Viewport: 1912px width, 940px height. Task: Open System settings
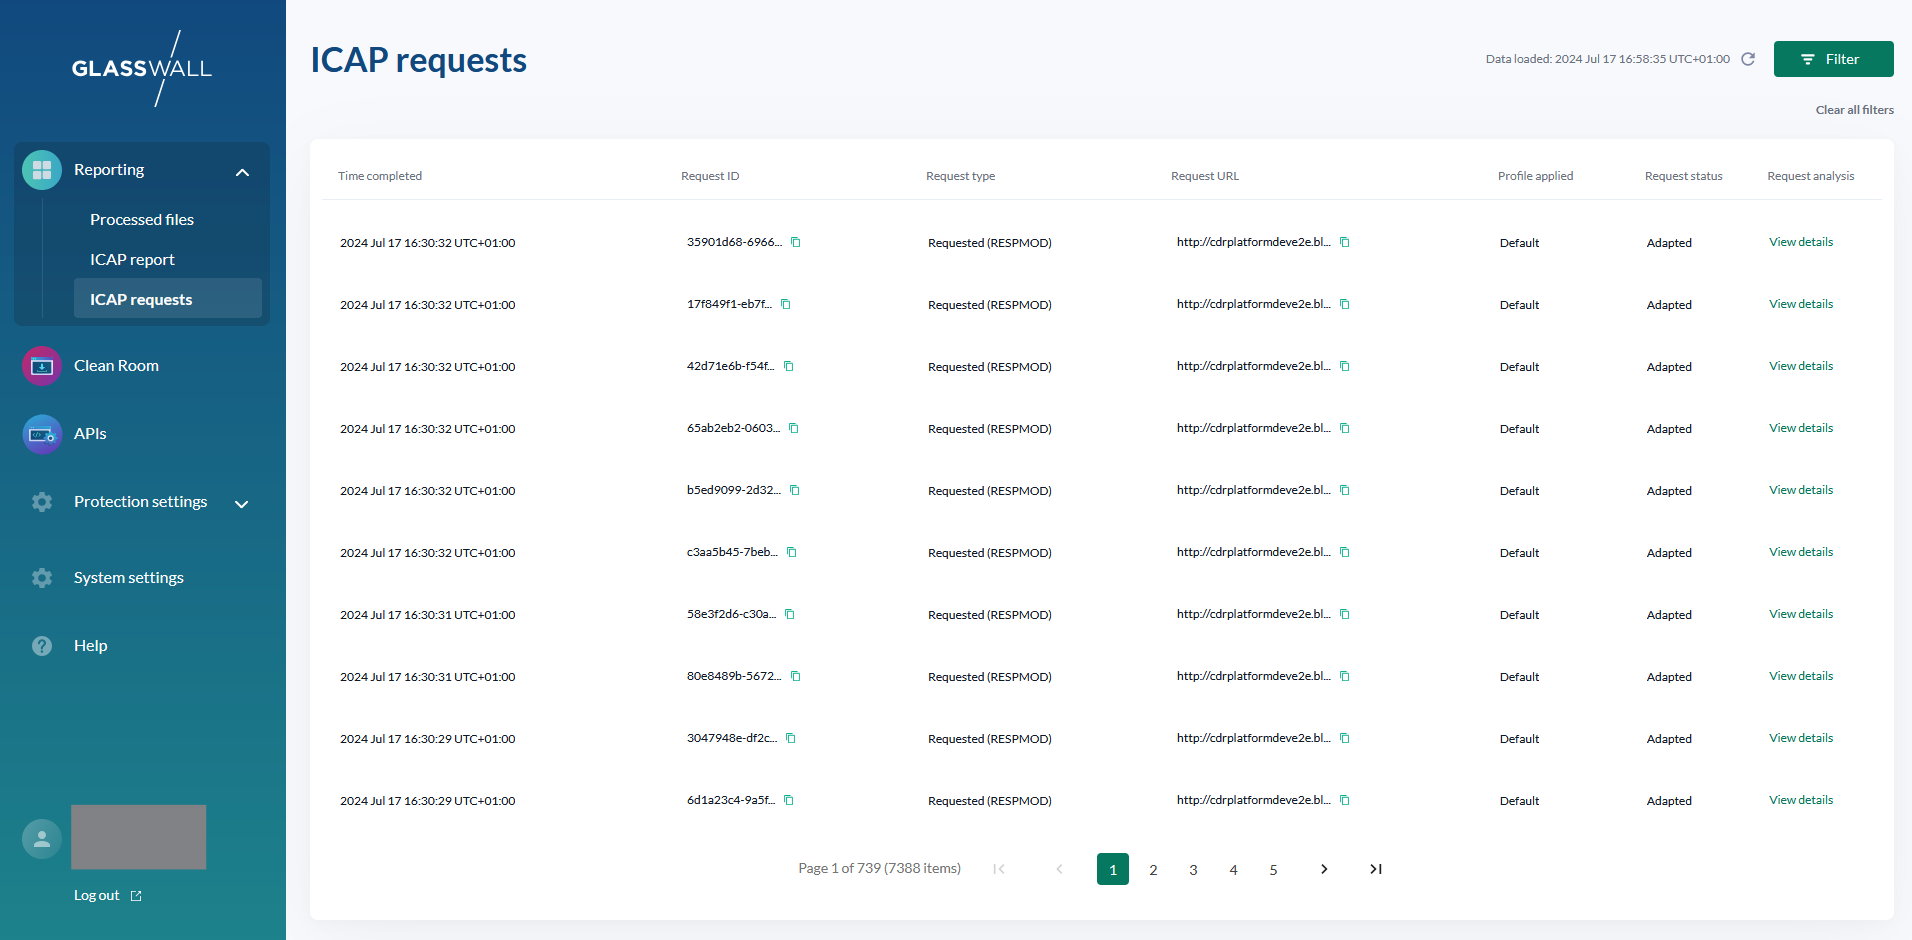128,578
